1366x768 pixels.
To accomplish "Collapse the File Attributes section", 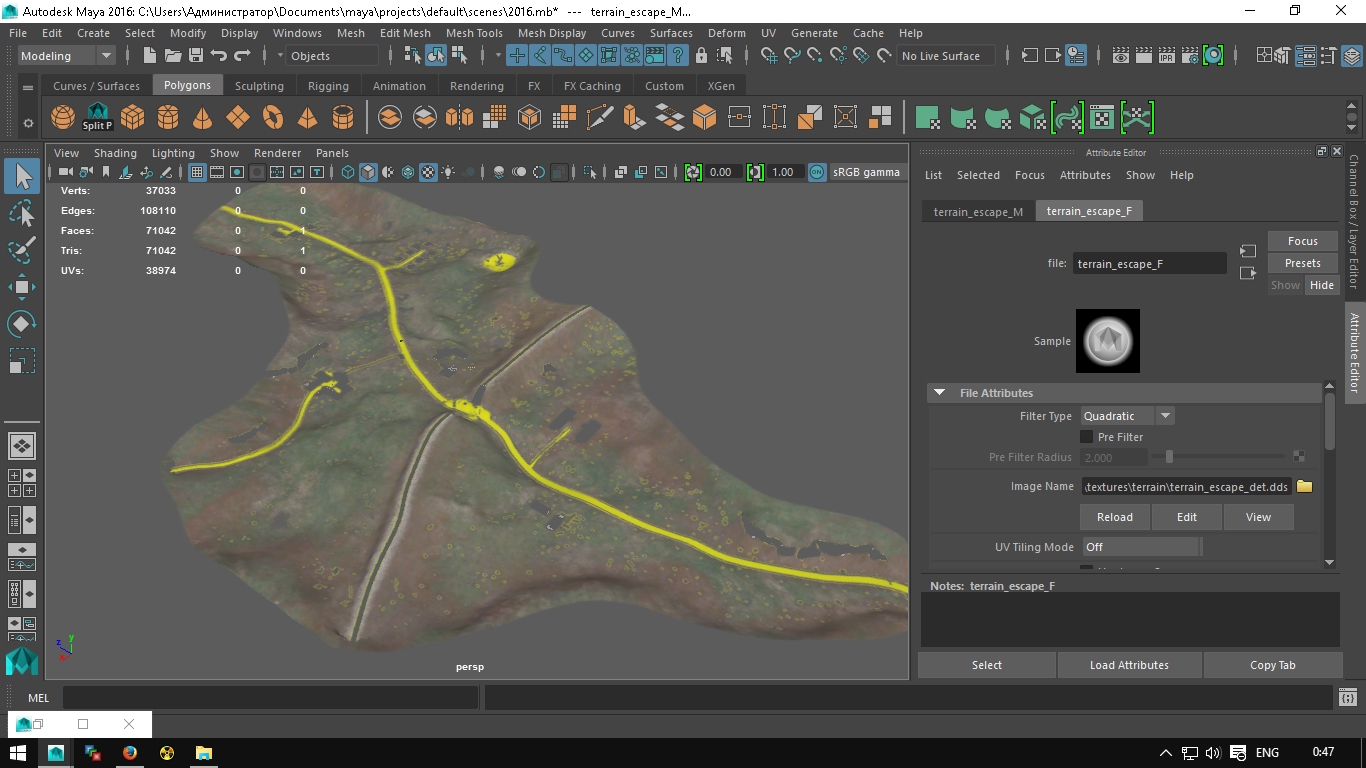I will click(939, 393).
